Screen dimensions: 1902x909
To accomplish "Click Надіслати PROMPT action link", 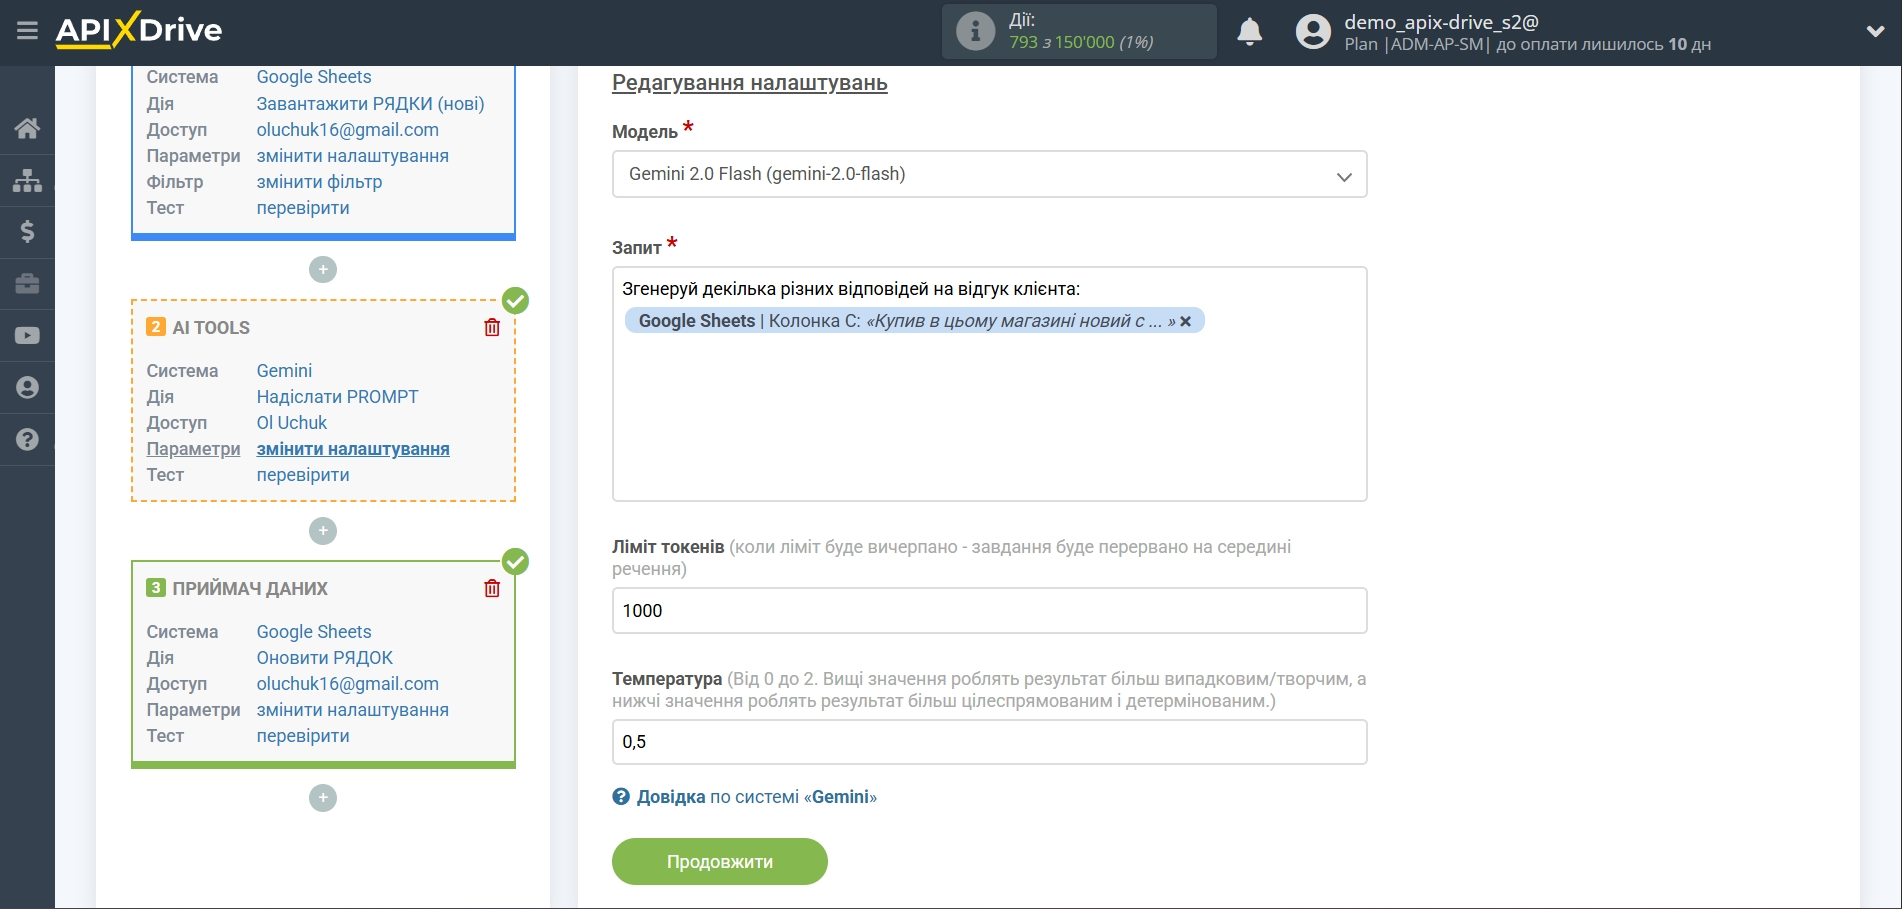I will click(337, 397).
